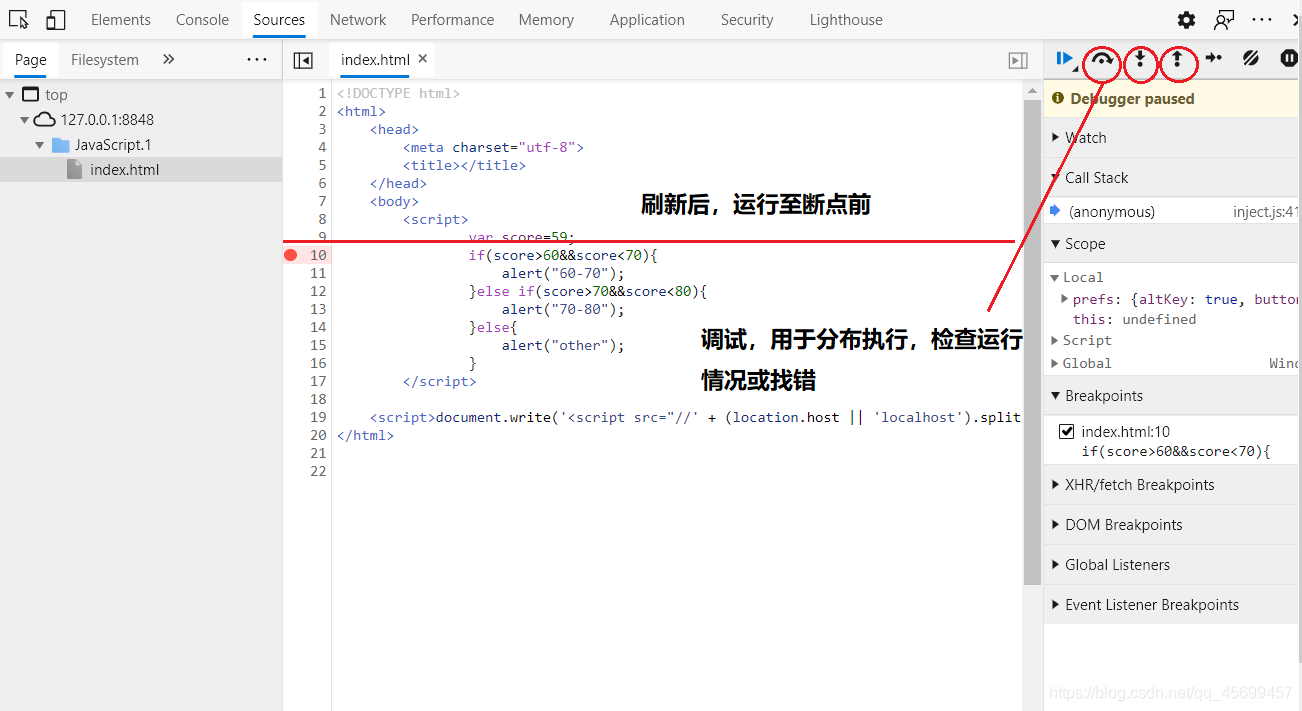Select the Page navigator tab
Image resolution: width=1302 pixels, height=711 pixels.
pyautogui.click(x=30, y=60)
